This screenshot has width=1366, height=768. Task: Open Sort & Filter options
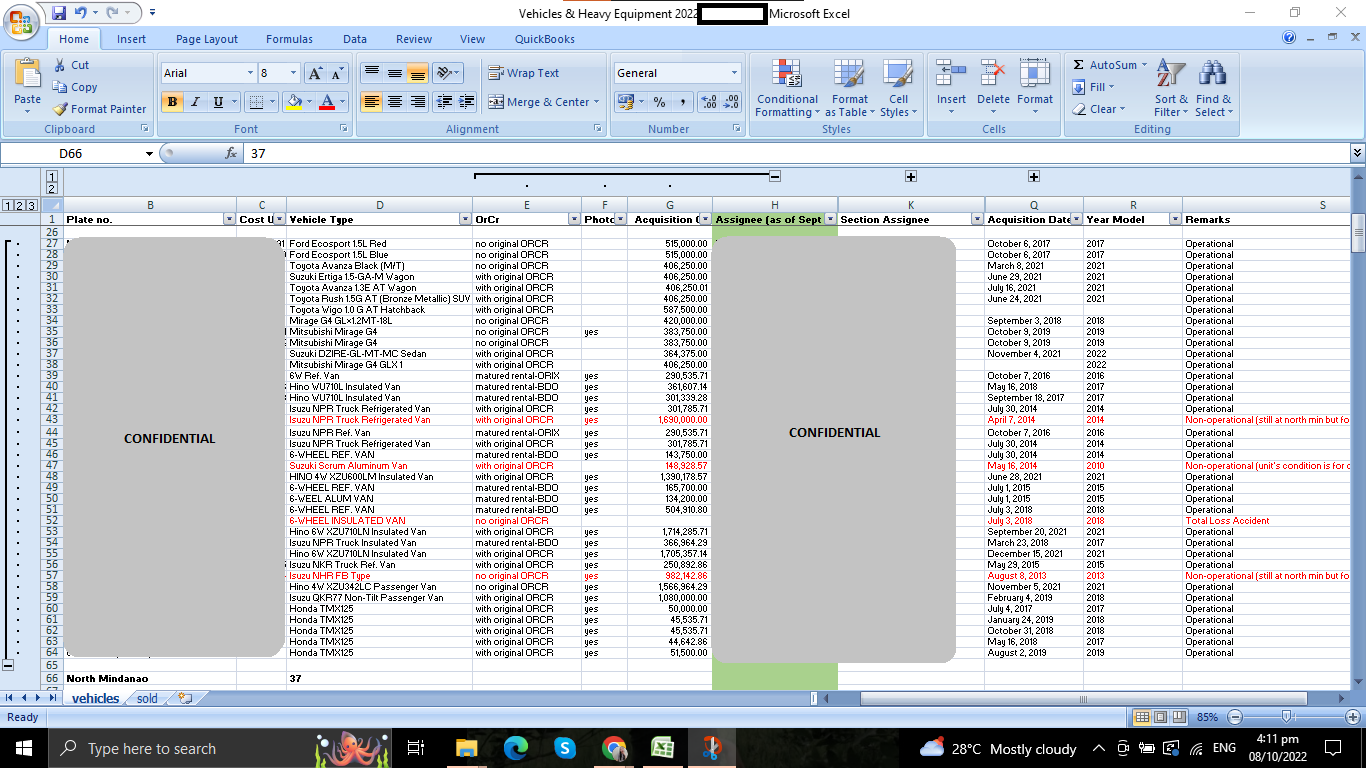(x=1170, y=88)
